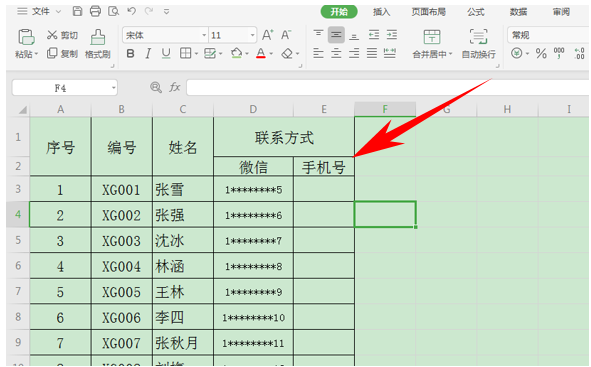Image resolution: width=591 pixels, height=367 pixels.
Task: Click the zoom lookup icon beside fx
Action: pyautogui.click(x=156, y=88)
